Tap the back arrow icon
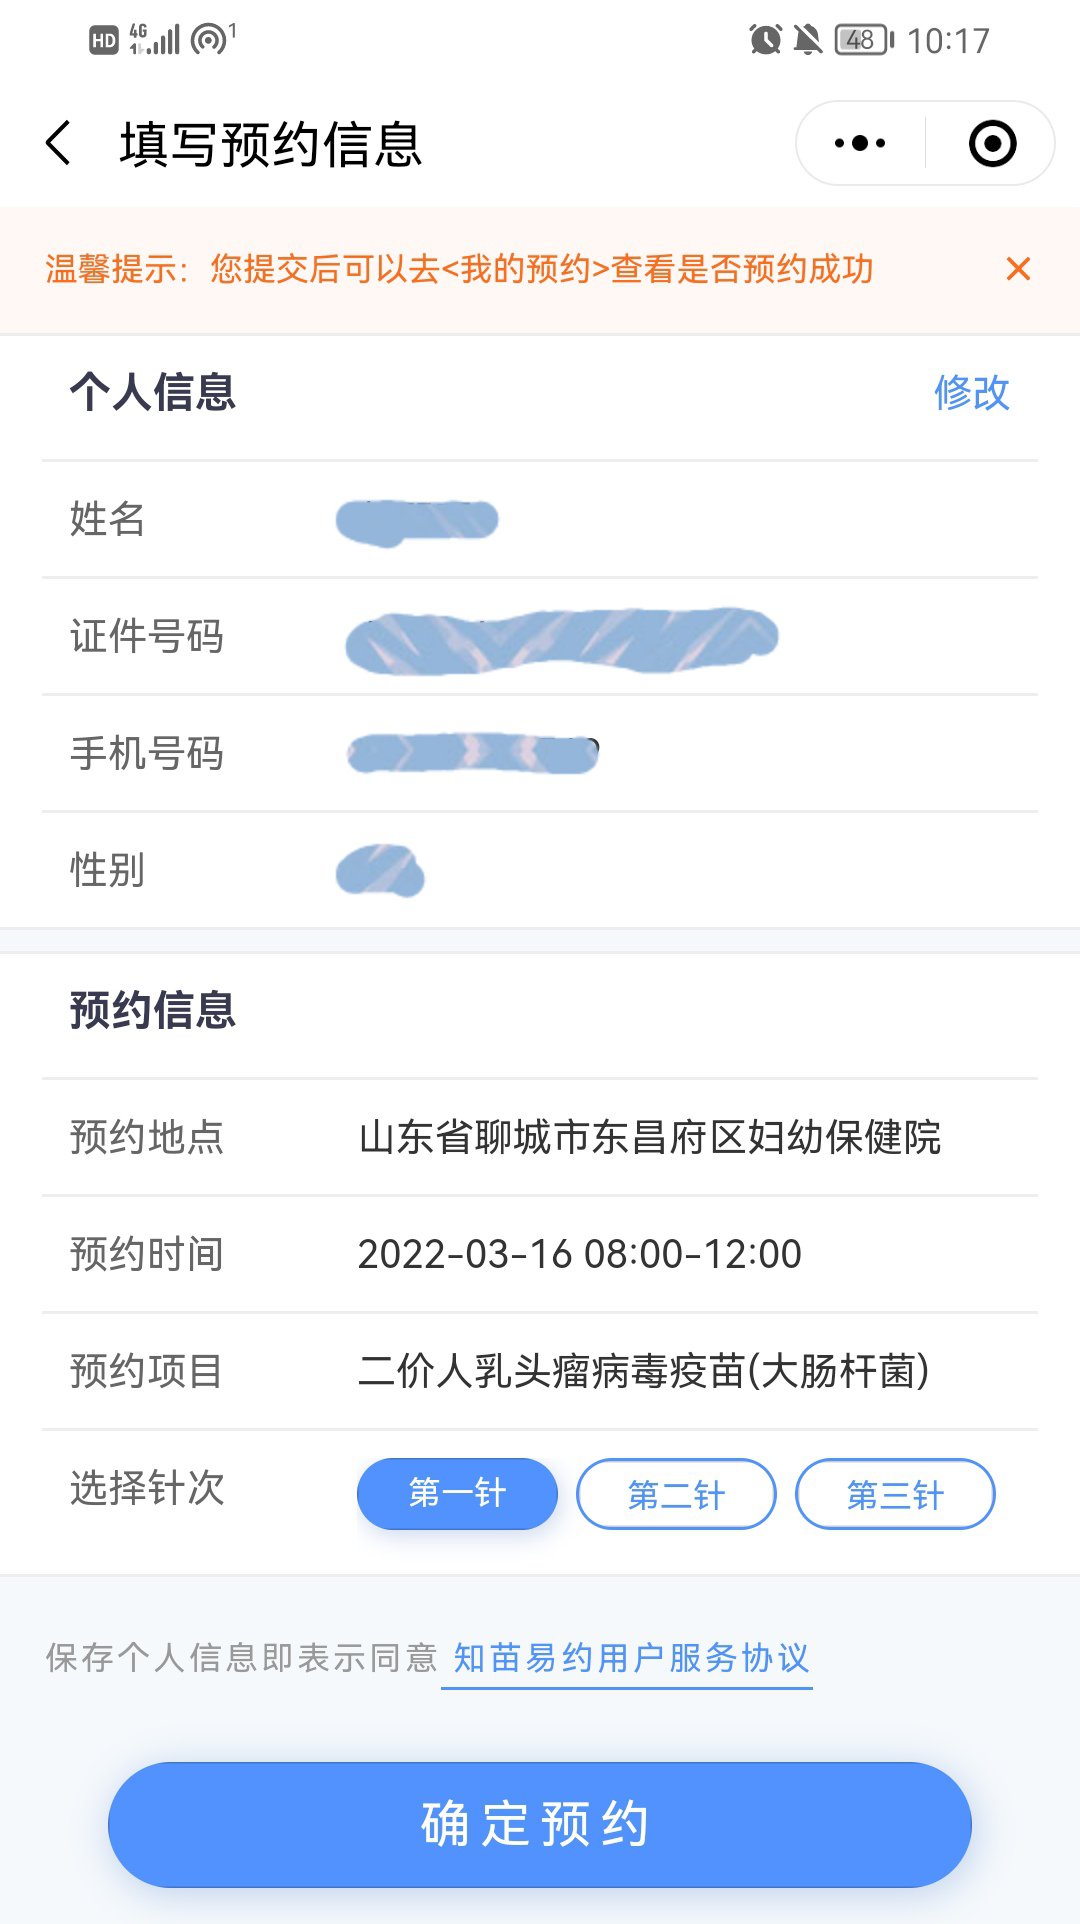The image size is (1080, 1924). click(x=60, y=143)
